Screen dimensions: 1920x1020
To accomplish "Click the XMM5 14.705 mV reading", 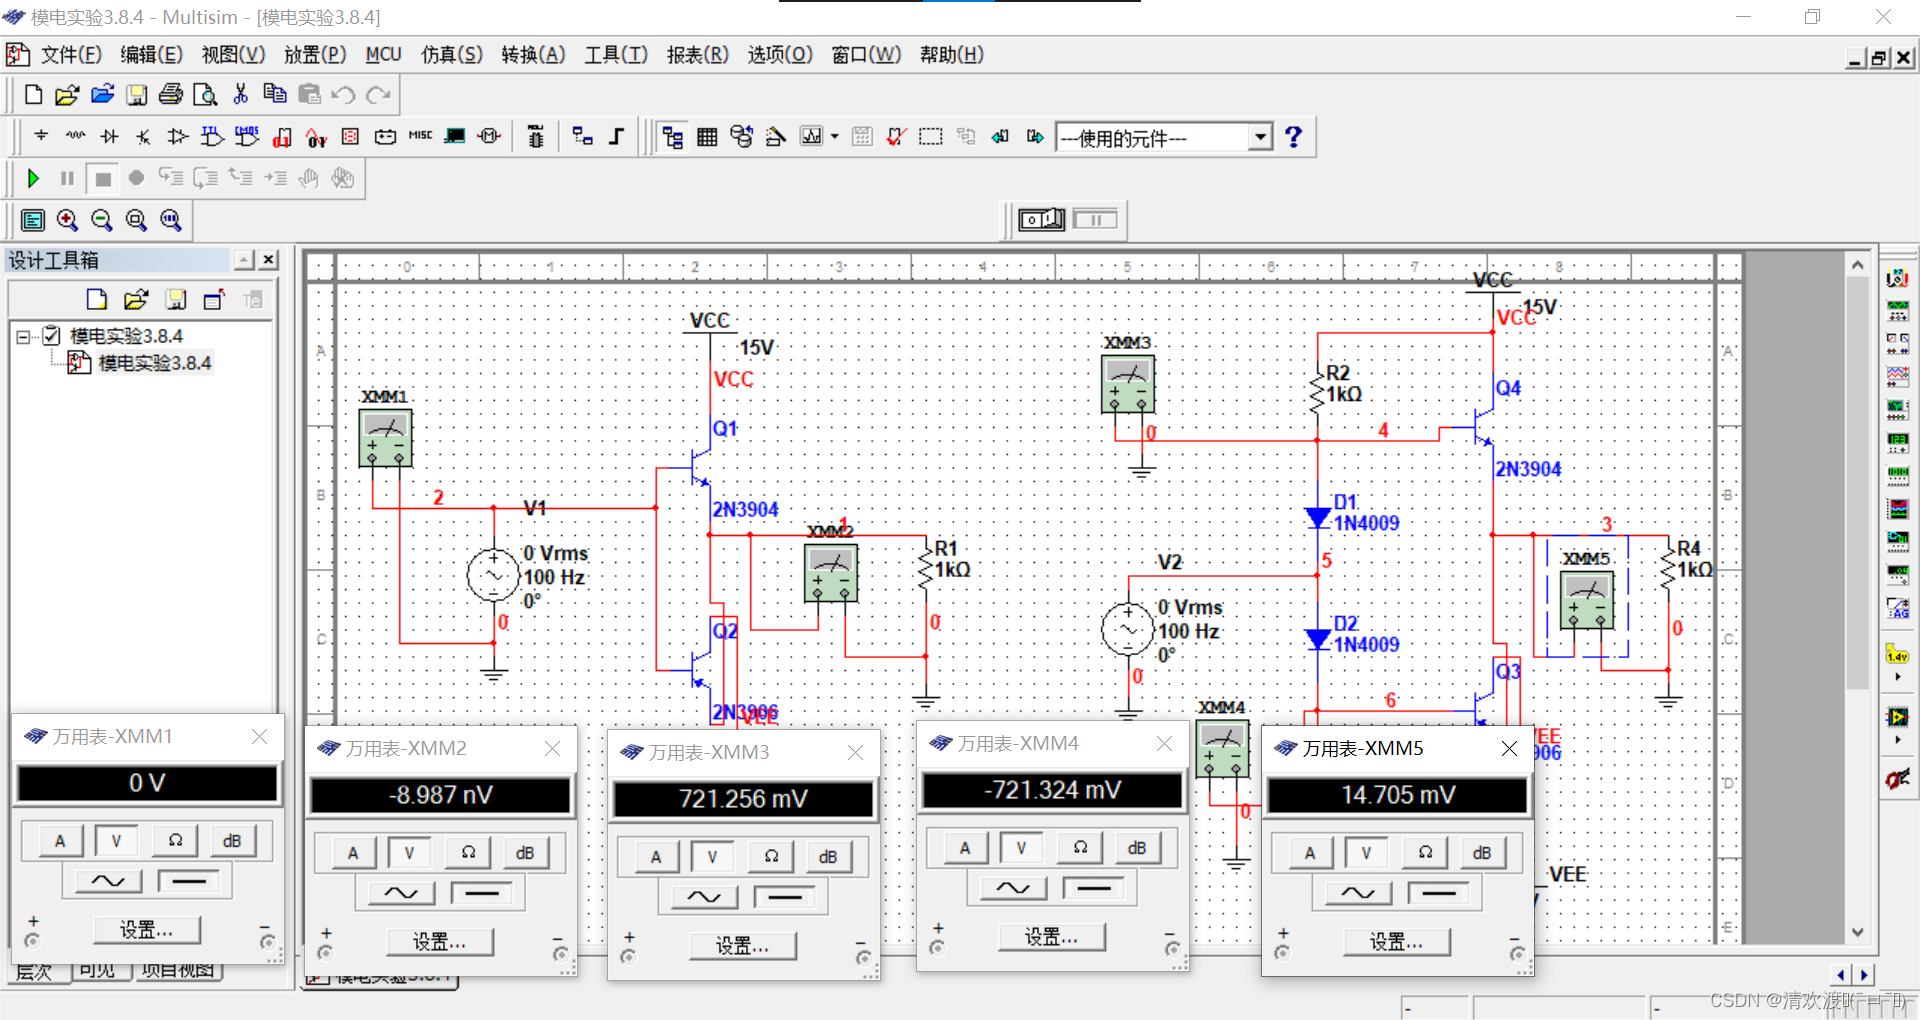I will [1397, 795].
